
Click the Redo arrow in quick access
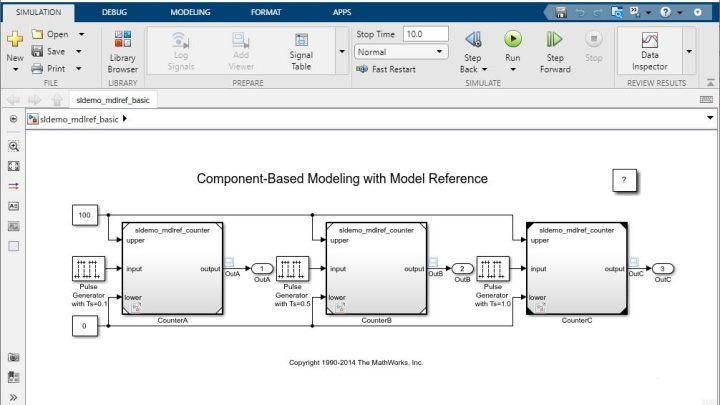pyautogui.click(x=597, y=12)
